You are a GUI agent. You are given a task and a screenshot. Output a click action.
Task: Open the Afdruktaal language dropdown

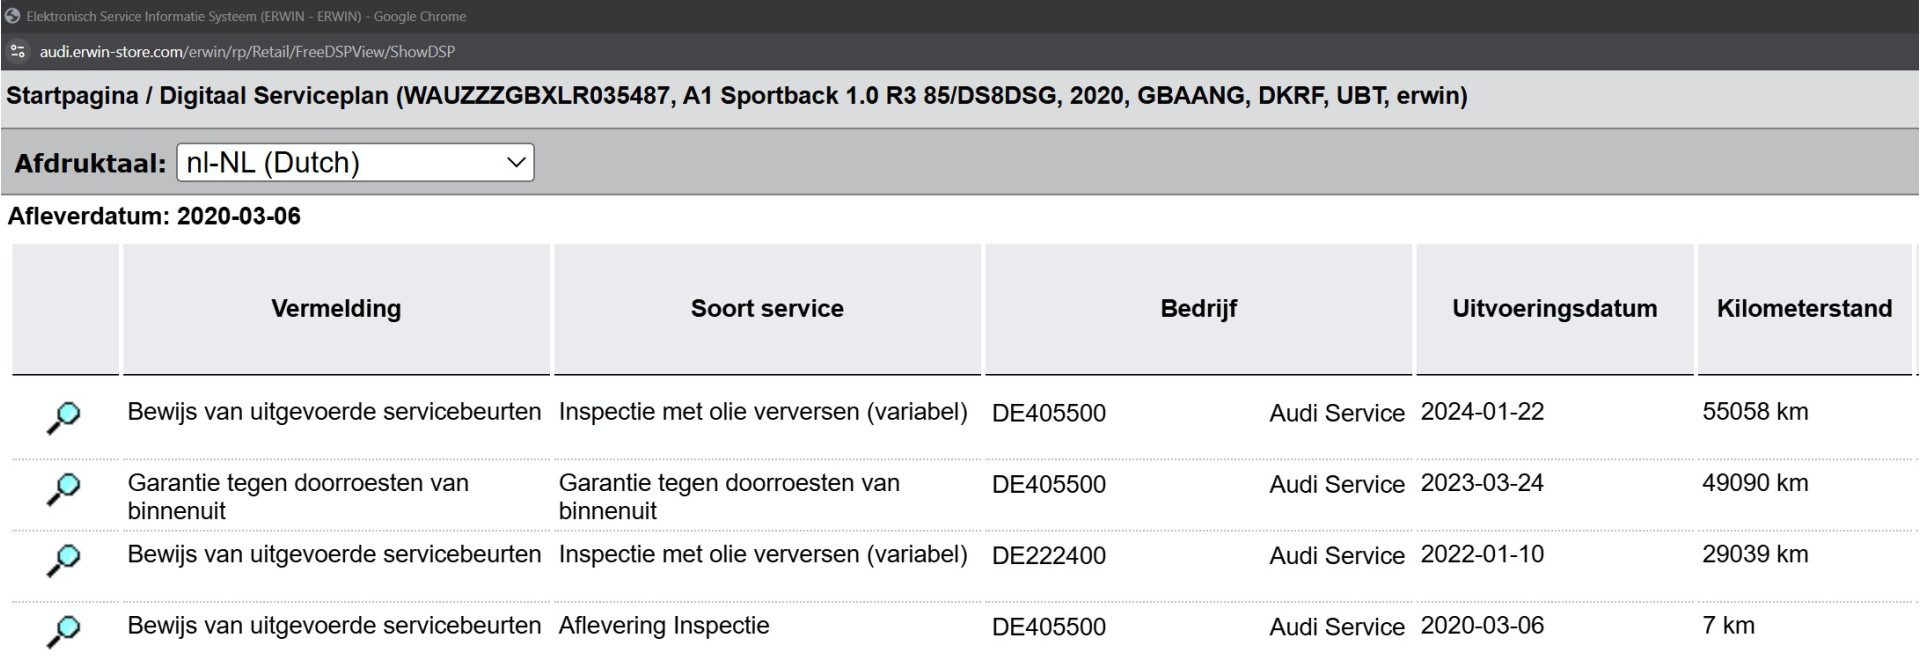[355, 162]
